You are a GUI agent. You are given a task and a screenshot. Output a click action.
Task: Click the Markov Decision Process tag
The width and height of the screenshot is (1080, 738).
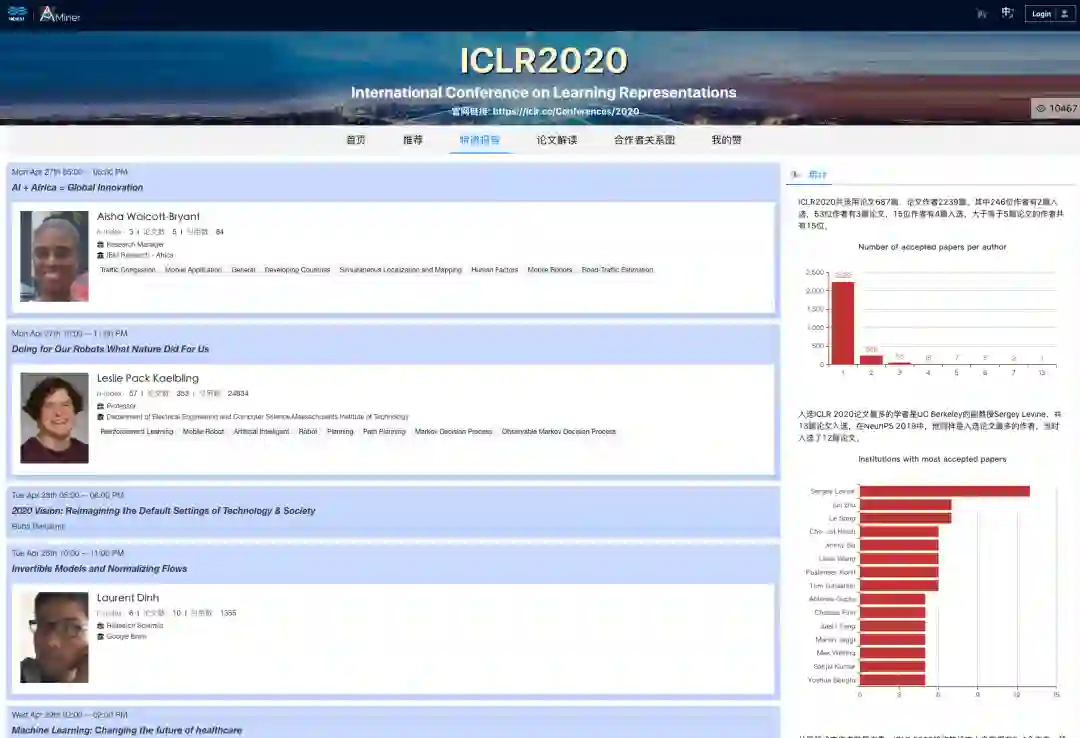coord(453,432)
